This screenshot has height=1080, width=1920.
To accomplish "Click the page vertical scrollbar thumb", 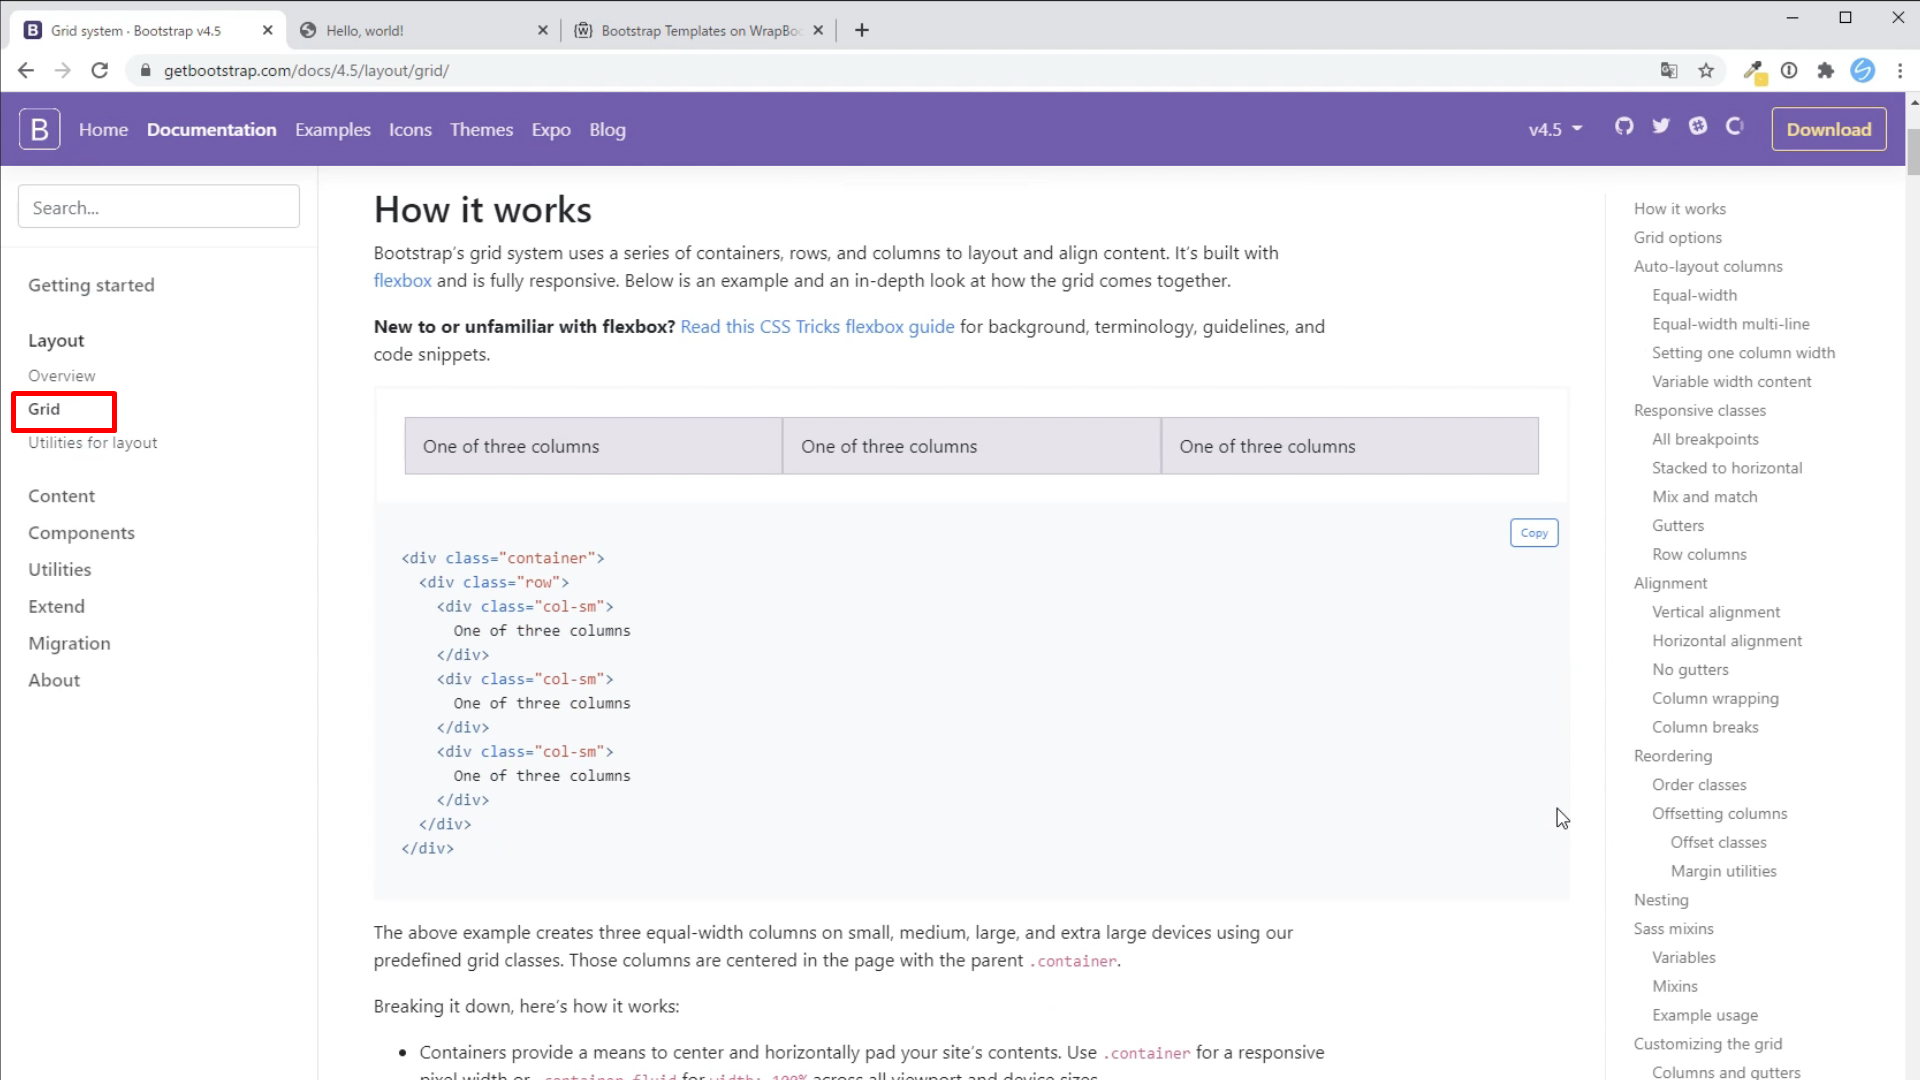I will 1913,152.
